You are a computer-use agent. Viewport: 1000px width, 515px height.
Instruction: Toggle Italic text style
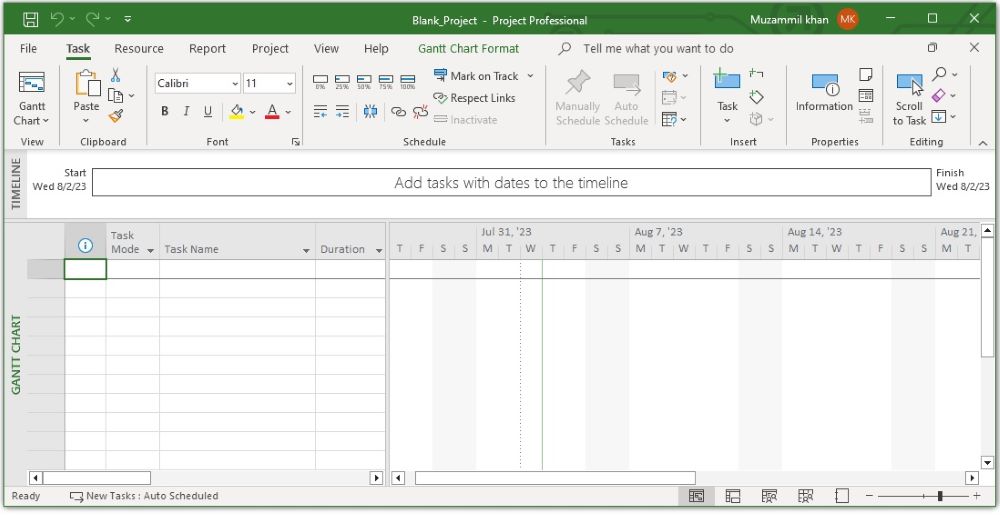(186, 112)
